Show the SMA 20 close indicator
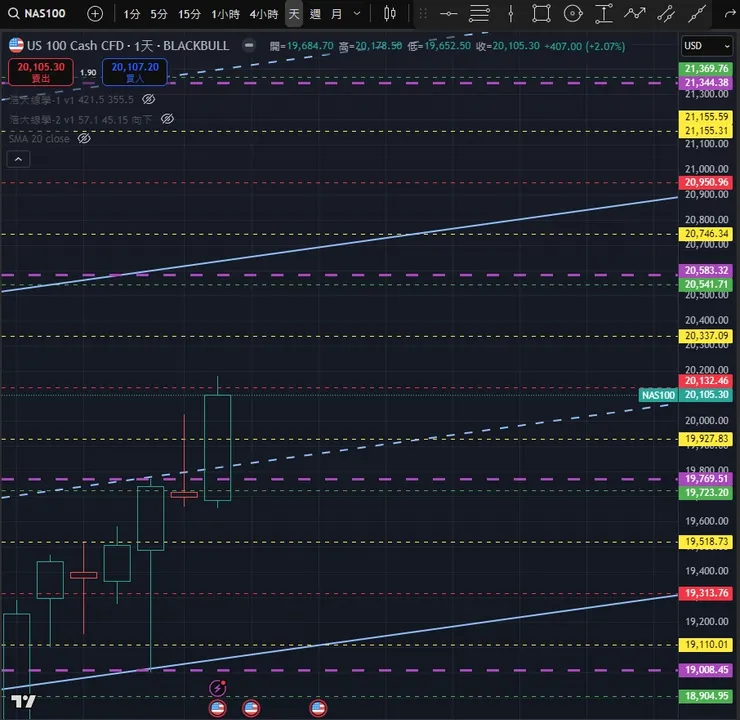This screenshot has height=720, width=740. coord(84,139)
